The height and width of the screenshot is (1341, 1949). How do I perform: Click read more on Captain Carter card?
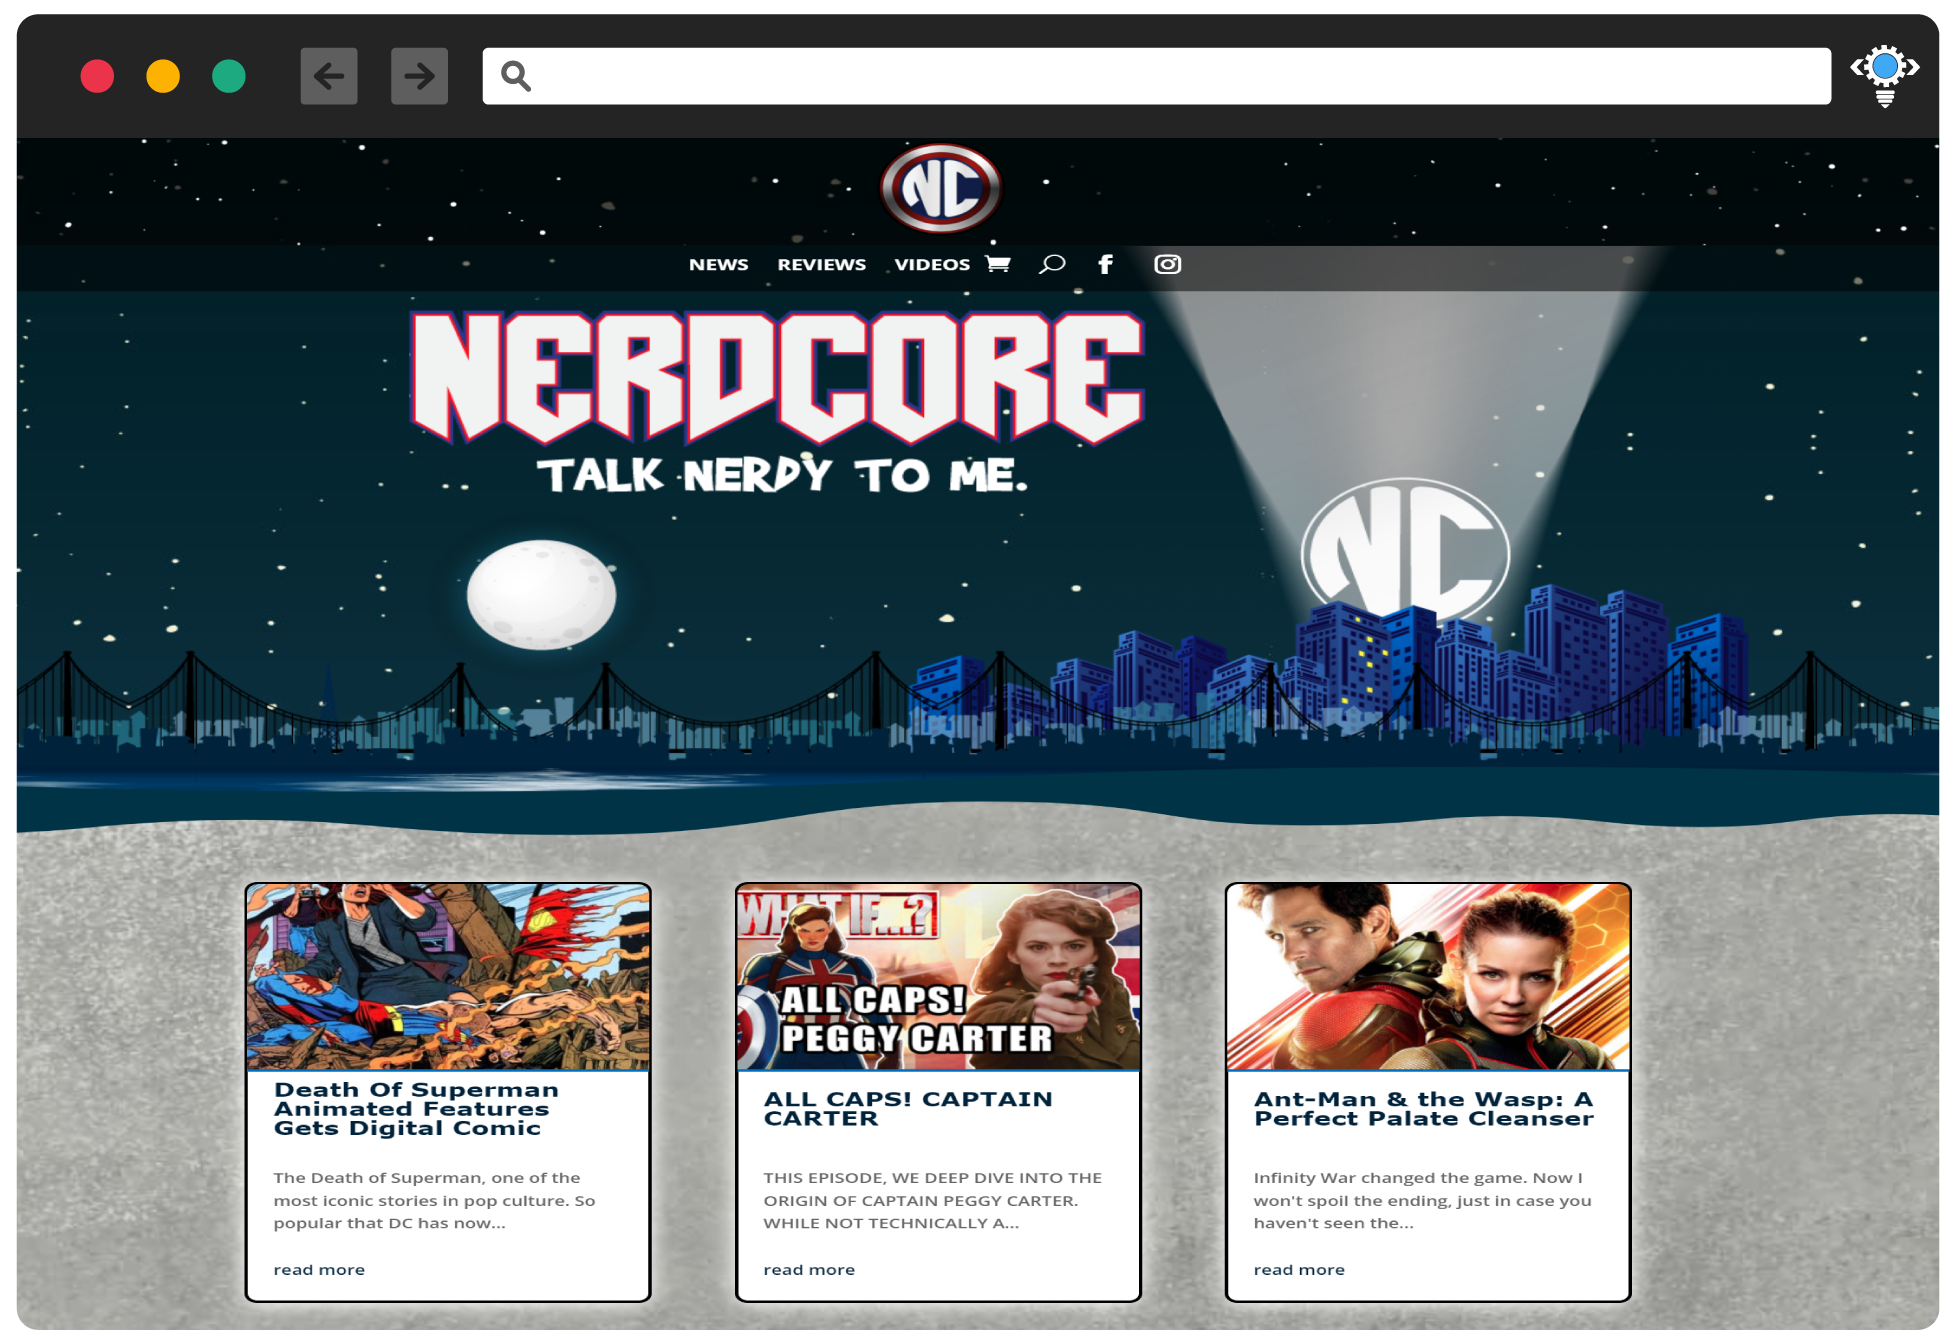(809, 1270)
